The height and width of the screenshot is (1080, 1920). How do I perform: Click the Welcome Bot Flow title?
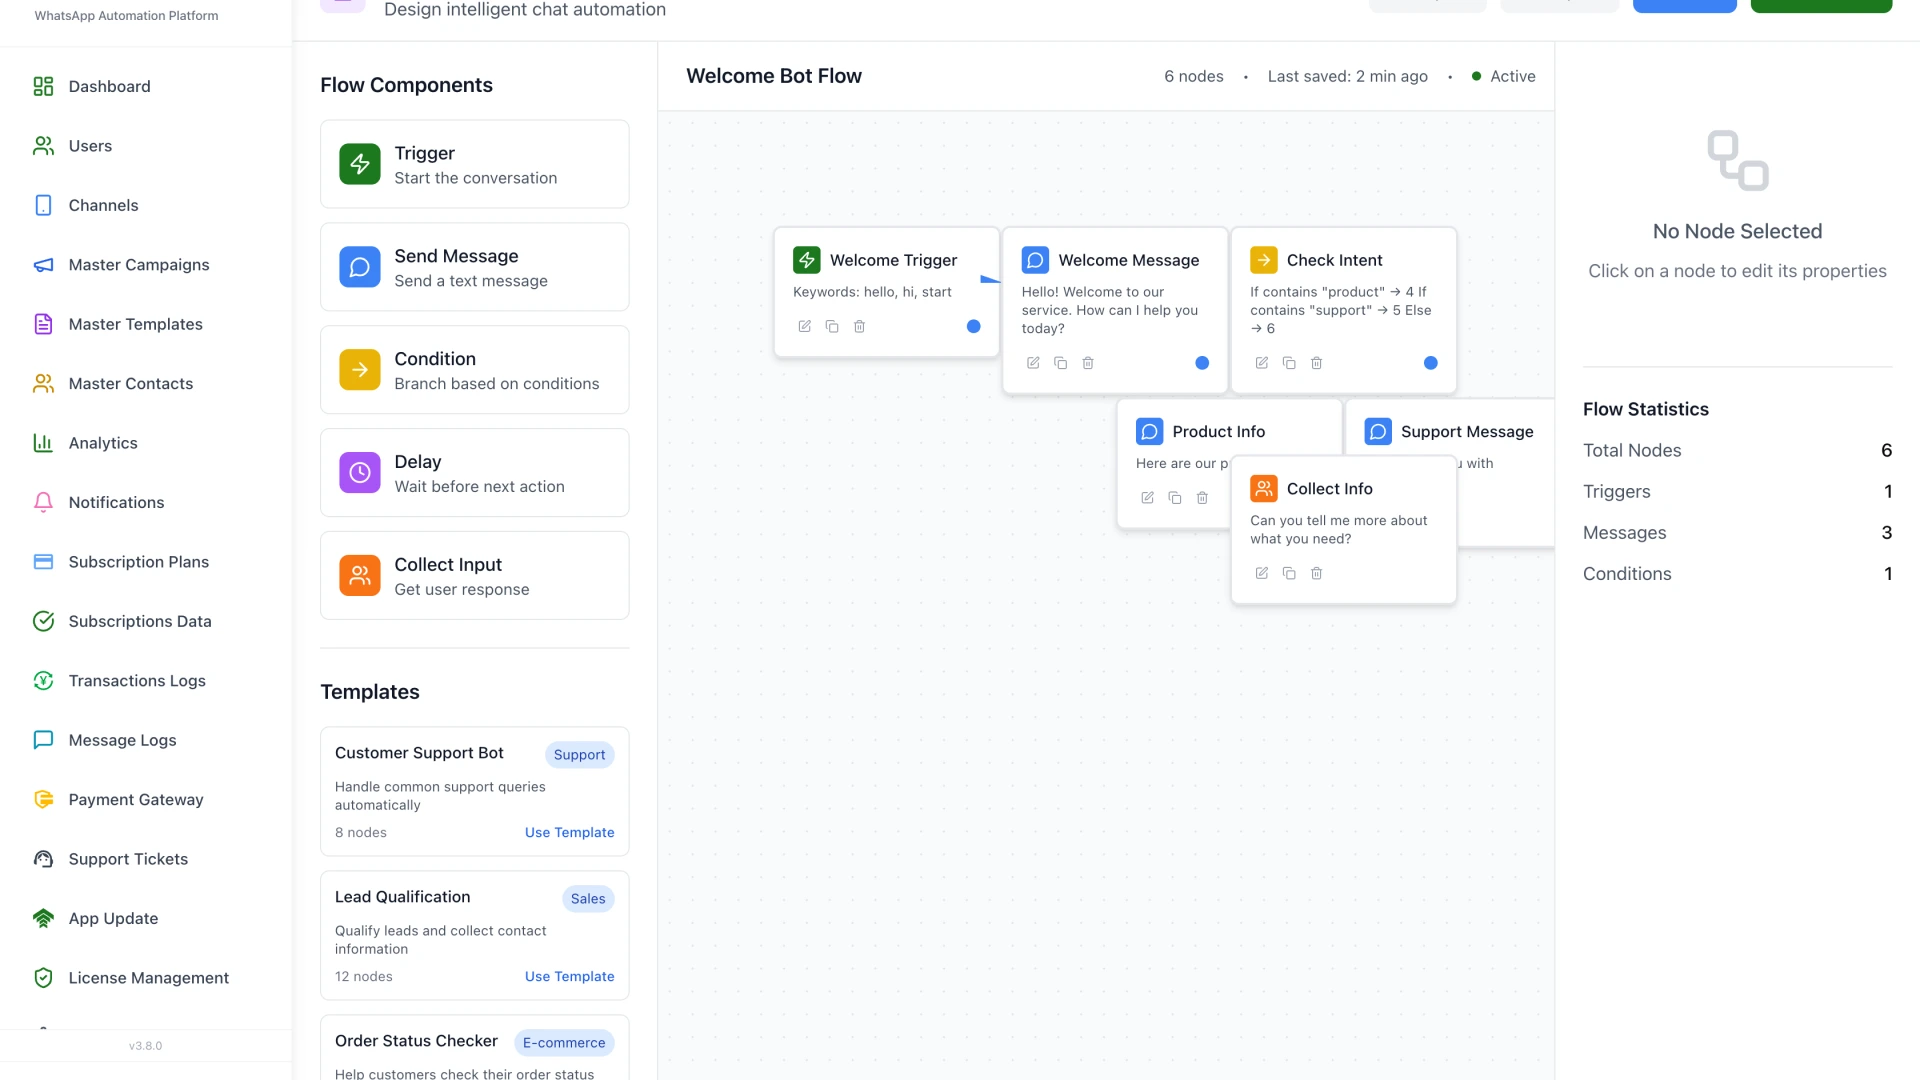click(x=774, y=76)
